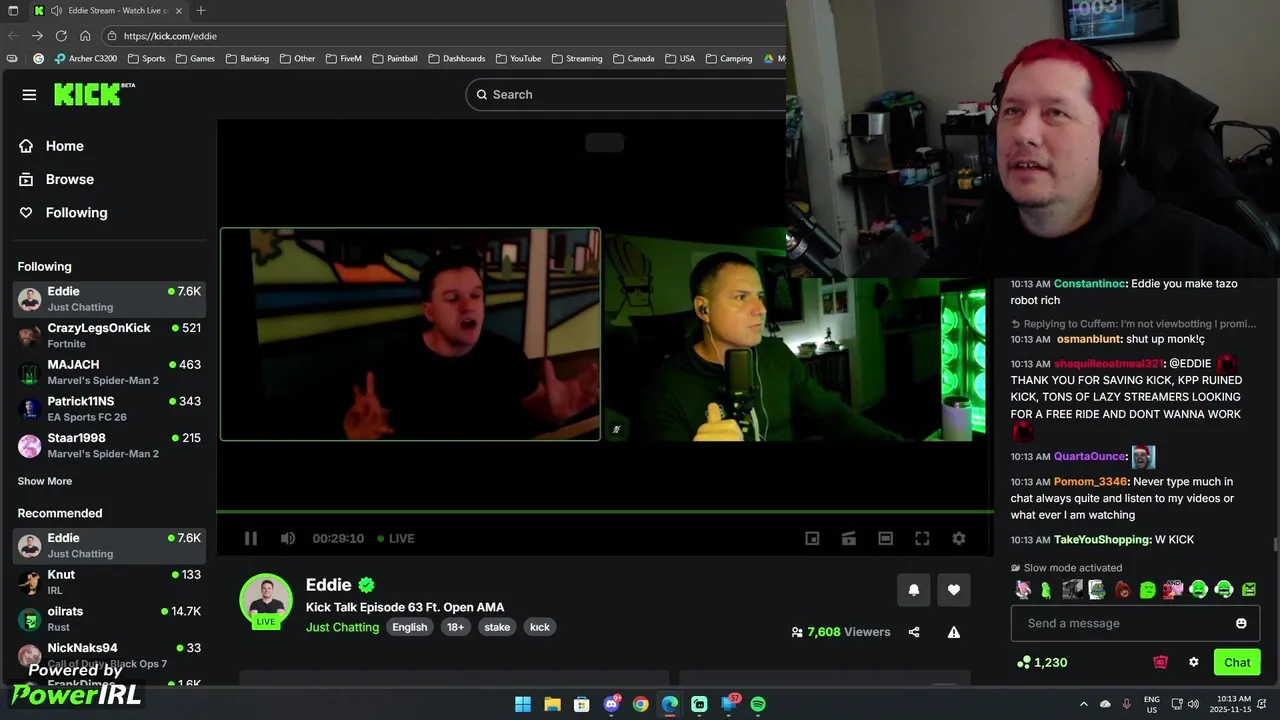Viewport: 1280px width, 720px height.
Task: Enter fullscreen in the video player
Action: click(922, 538)
